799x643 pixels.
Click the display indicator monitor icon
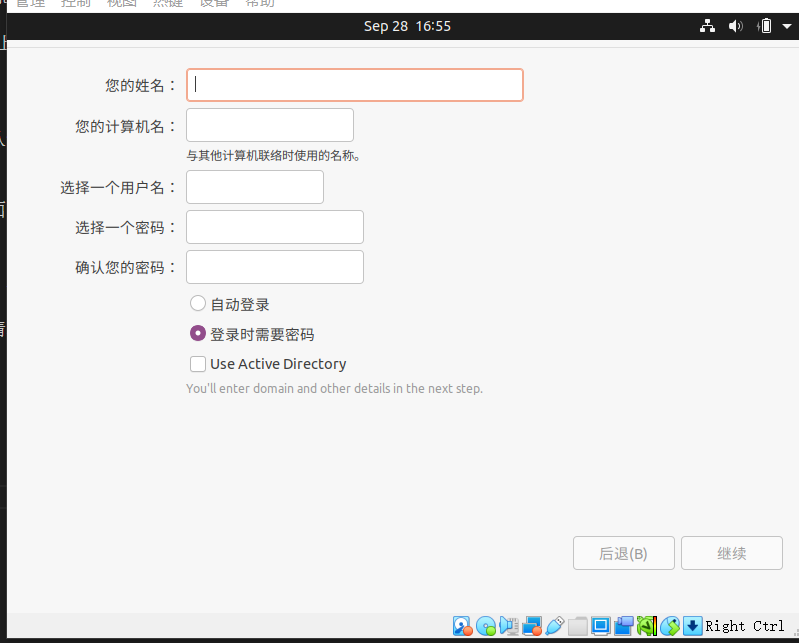pyautogui.click(x=601, y=626)
